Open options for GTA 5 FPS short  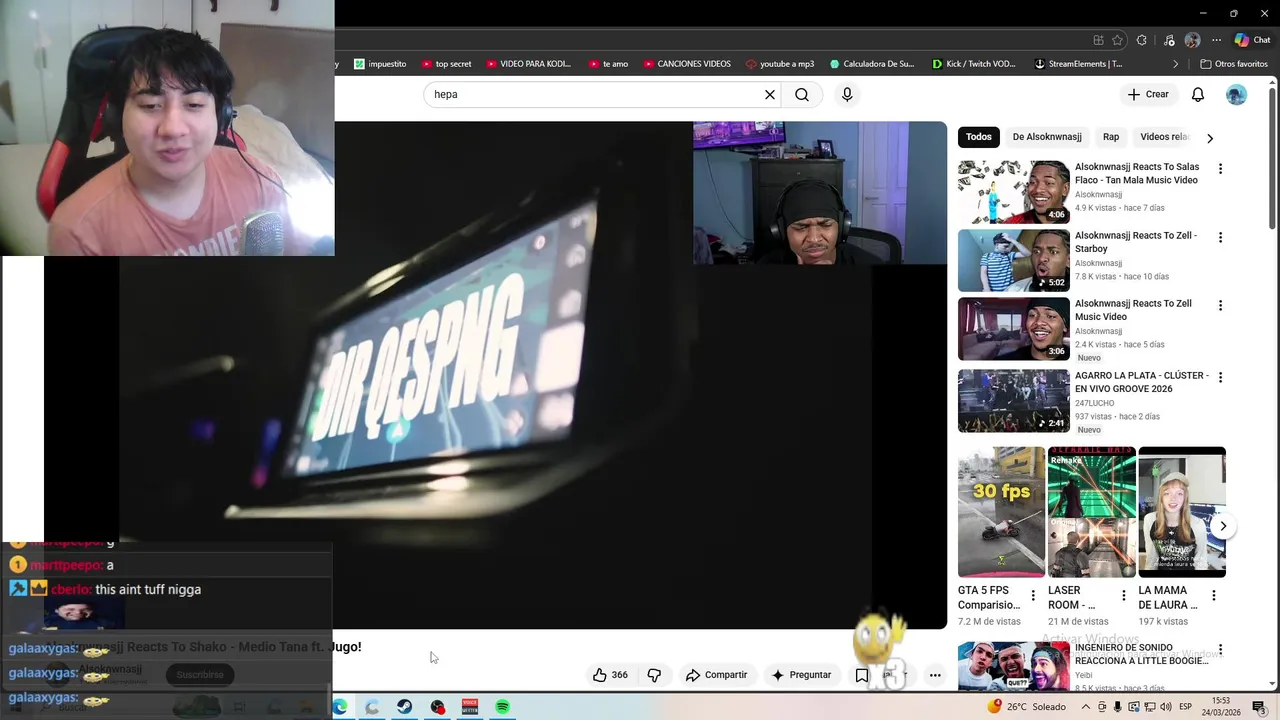(1033, 595)
